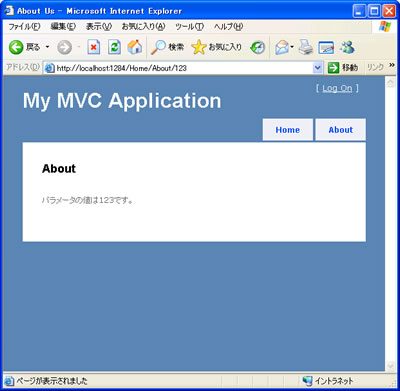Click the ページが表示されました status text
This screenshot has width=400, height=391.
coord(52,381)
